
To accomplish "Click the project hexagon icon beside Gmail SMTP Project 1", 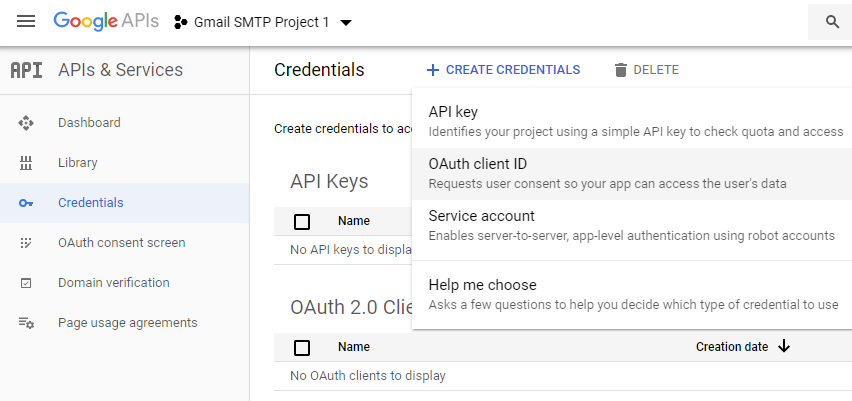I will click(x=180, y=22).
